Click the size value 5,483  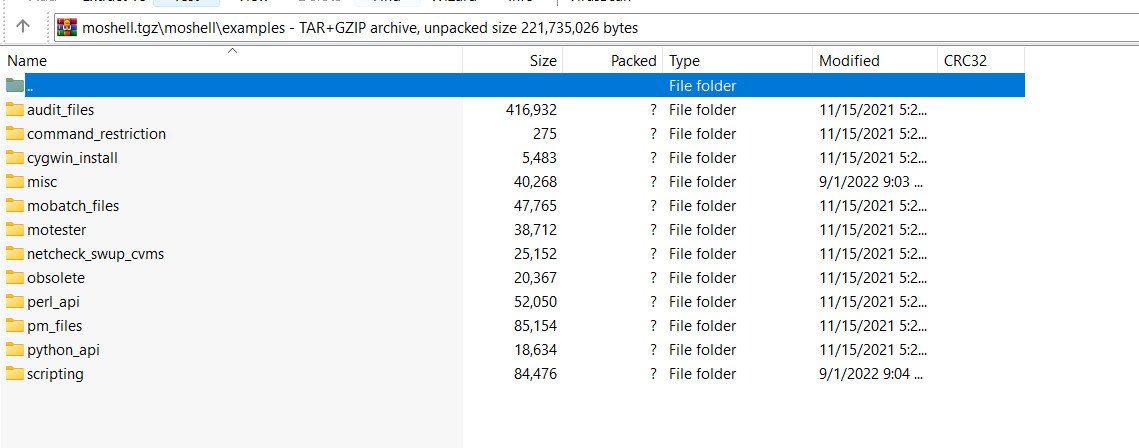click(538, 158)
